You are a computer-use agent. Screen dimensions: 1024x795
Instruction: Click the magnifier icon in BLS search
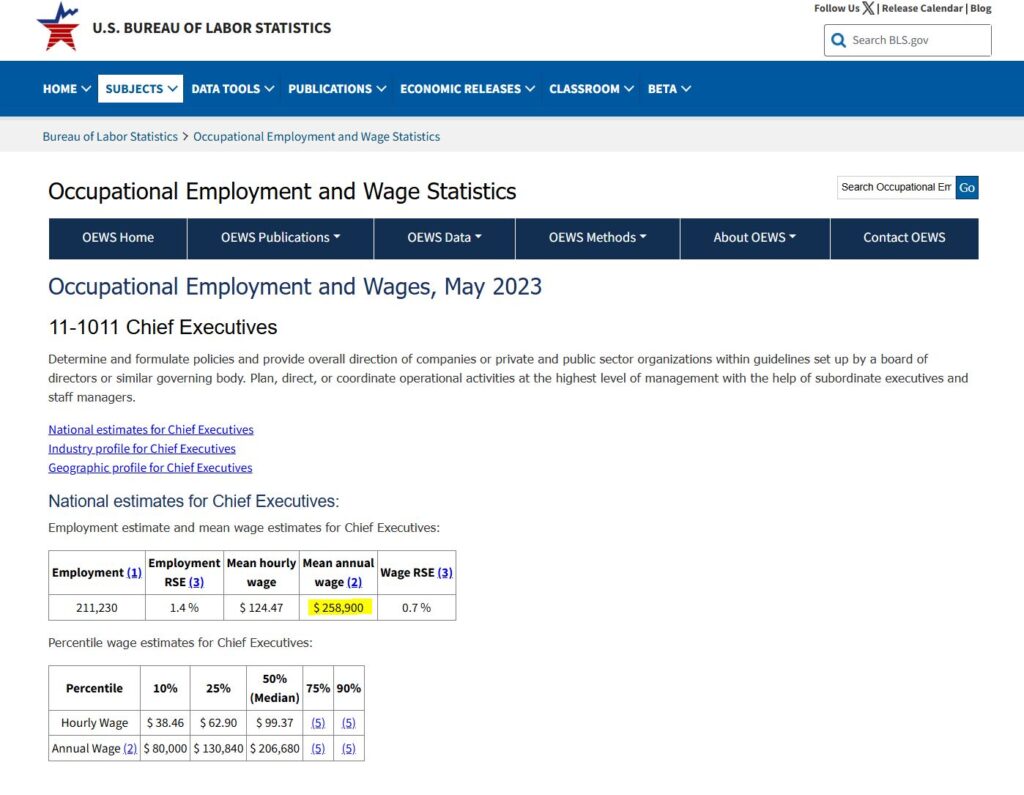tap(839, 41)
